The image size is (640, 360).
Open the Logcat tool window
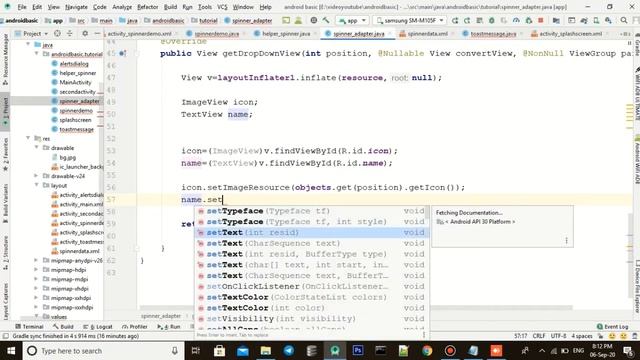pyautogui.click(x=98, y=327)
